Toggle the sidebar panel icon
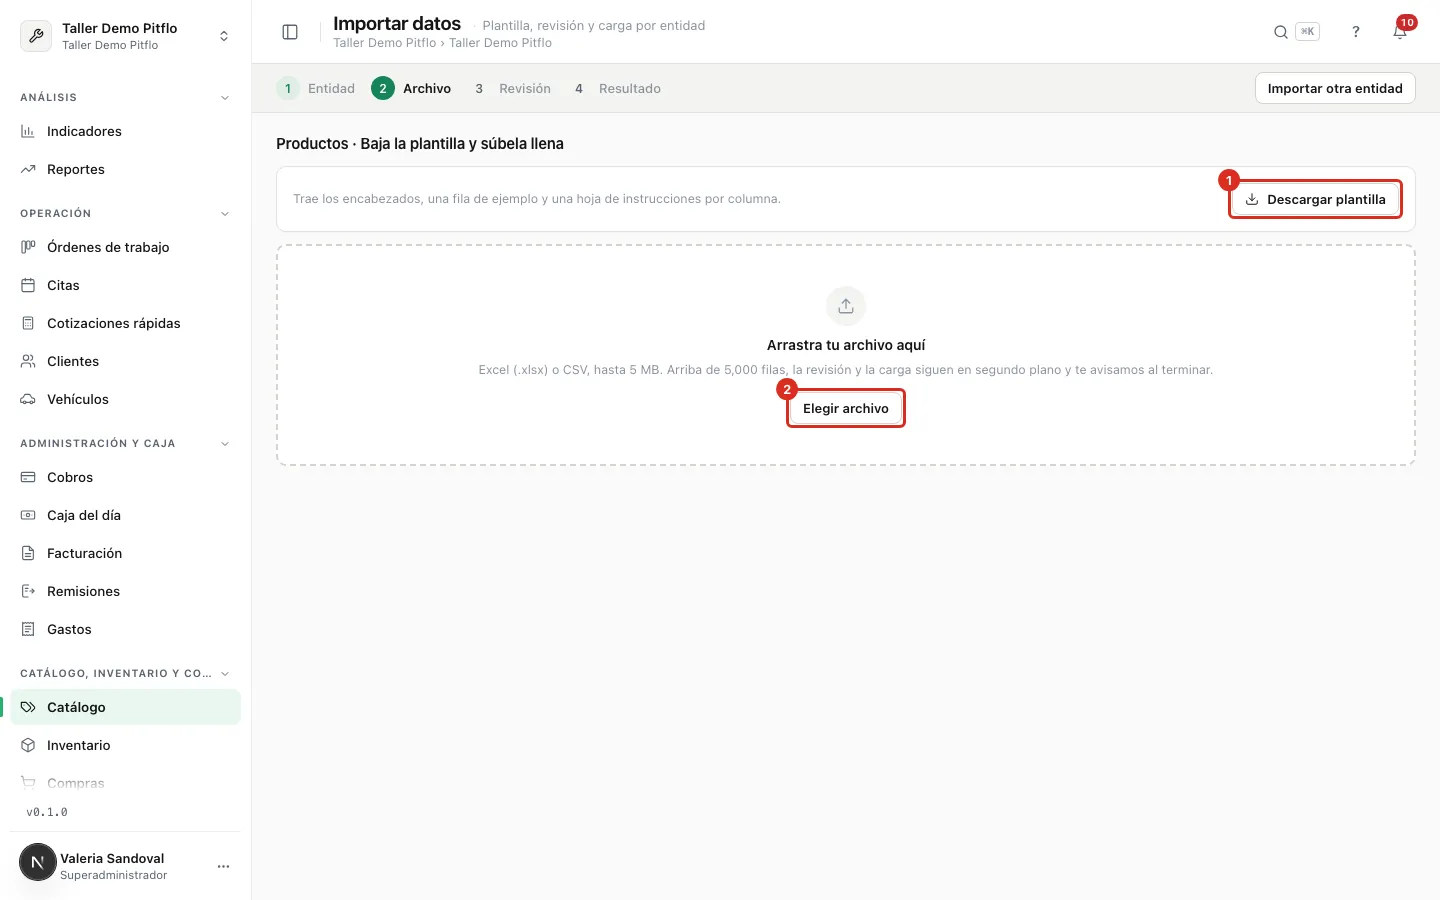1440x900 pixels. click(x=290, y=32)
